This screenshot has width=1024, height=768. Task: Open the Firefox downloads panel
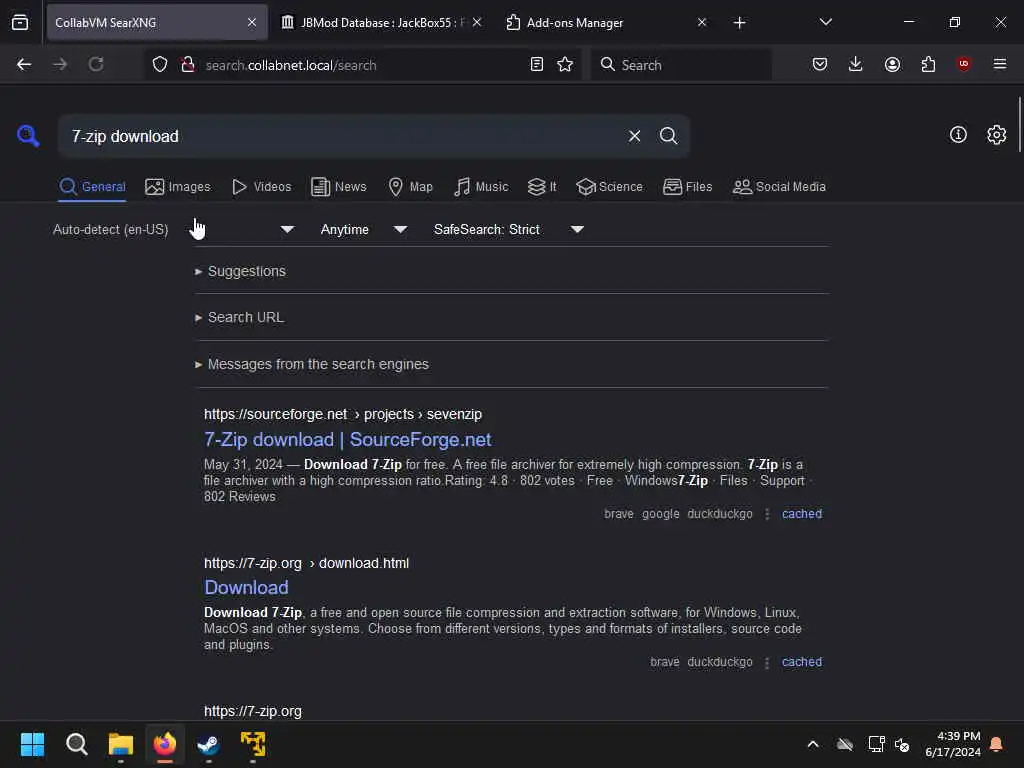coord(856,64)
